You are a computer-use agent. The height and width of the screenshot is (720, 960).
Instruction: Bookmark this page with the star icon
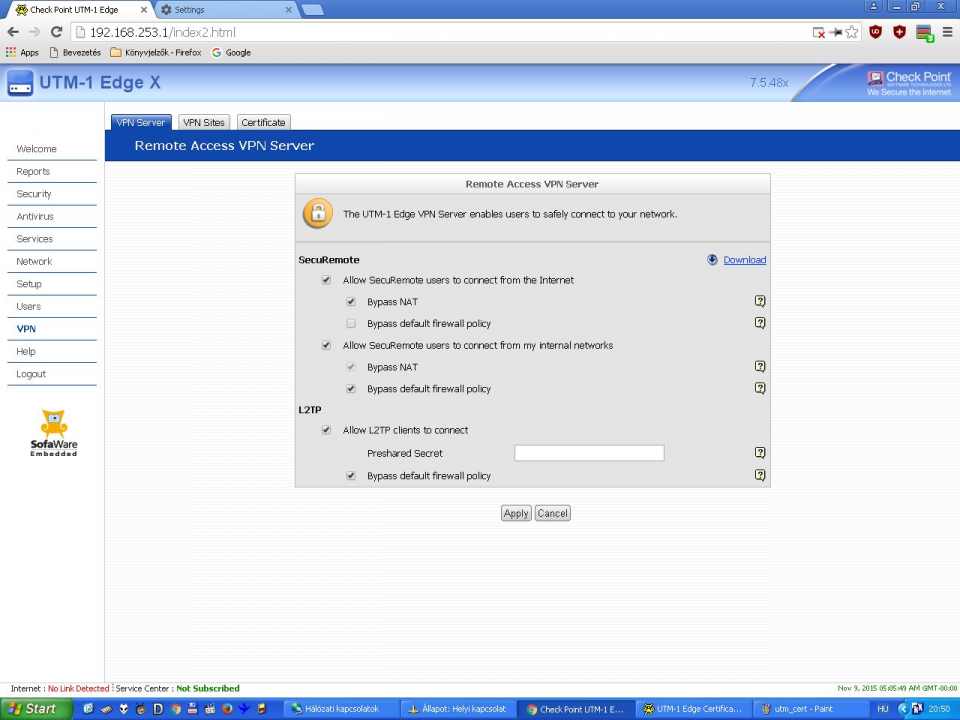click(x=852, y=32)
